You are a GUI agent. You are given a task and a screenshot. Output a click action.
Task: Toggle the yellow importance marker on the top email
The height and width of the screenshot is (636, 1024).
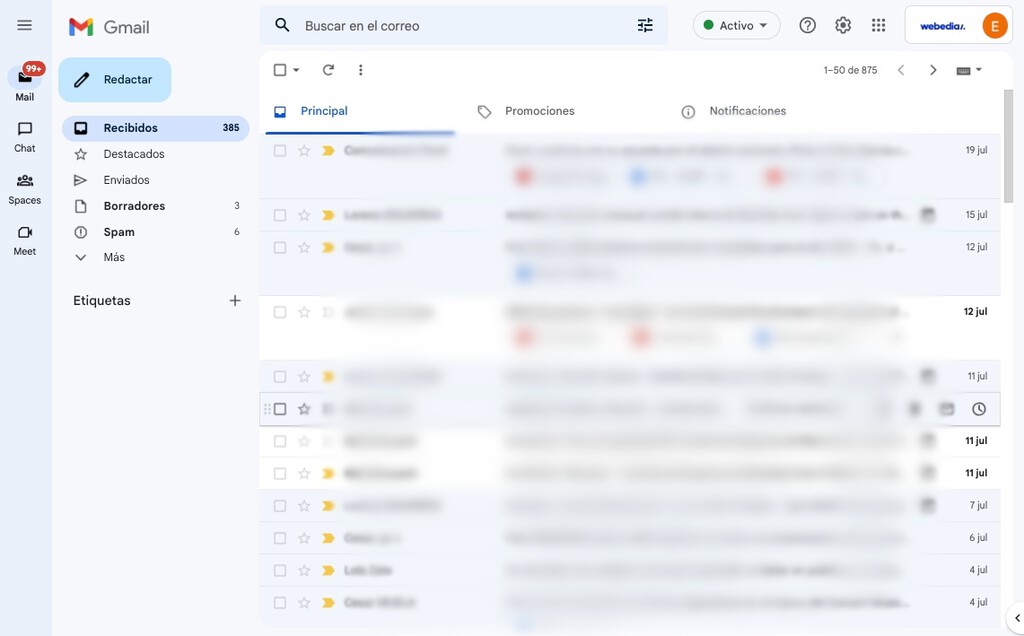[326, 149]
